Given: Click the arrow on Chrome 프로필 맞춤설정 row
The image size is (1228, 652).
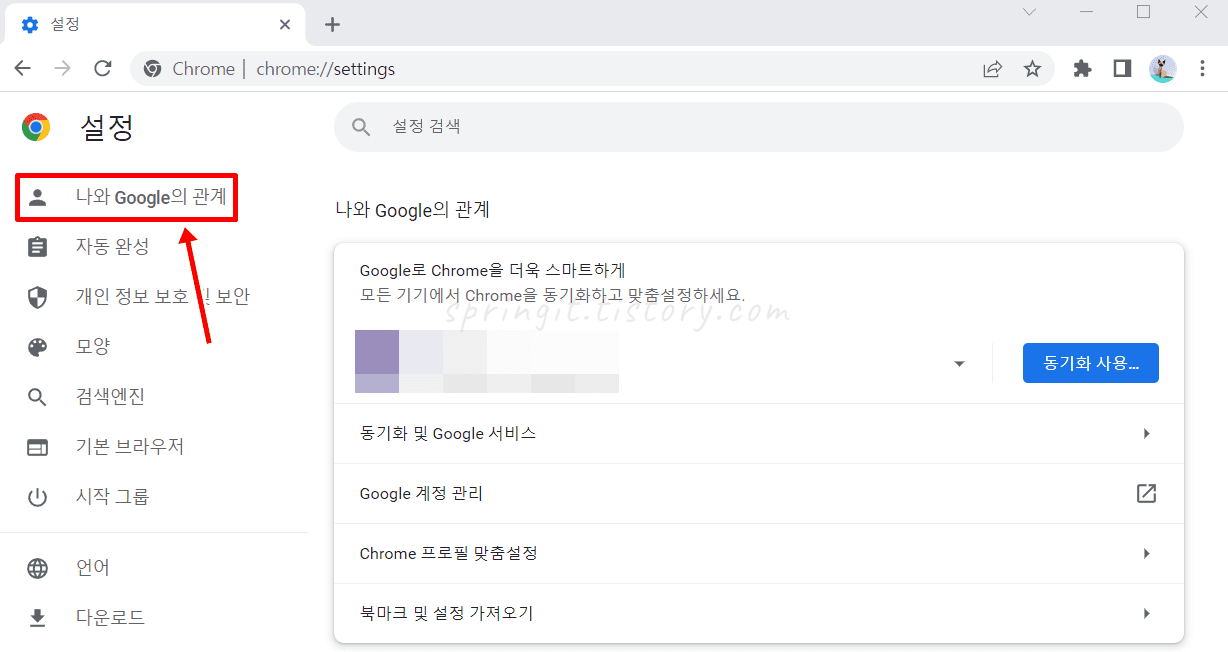Looking at the screenshot, I should 1146,553.
